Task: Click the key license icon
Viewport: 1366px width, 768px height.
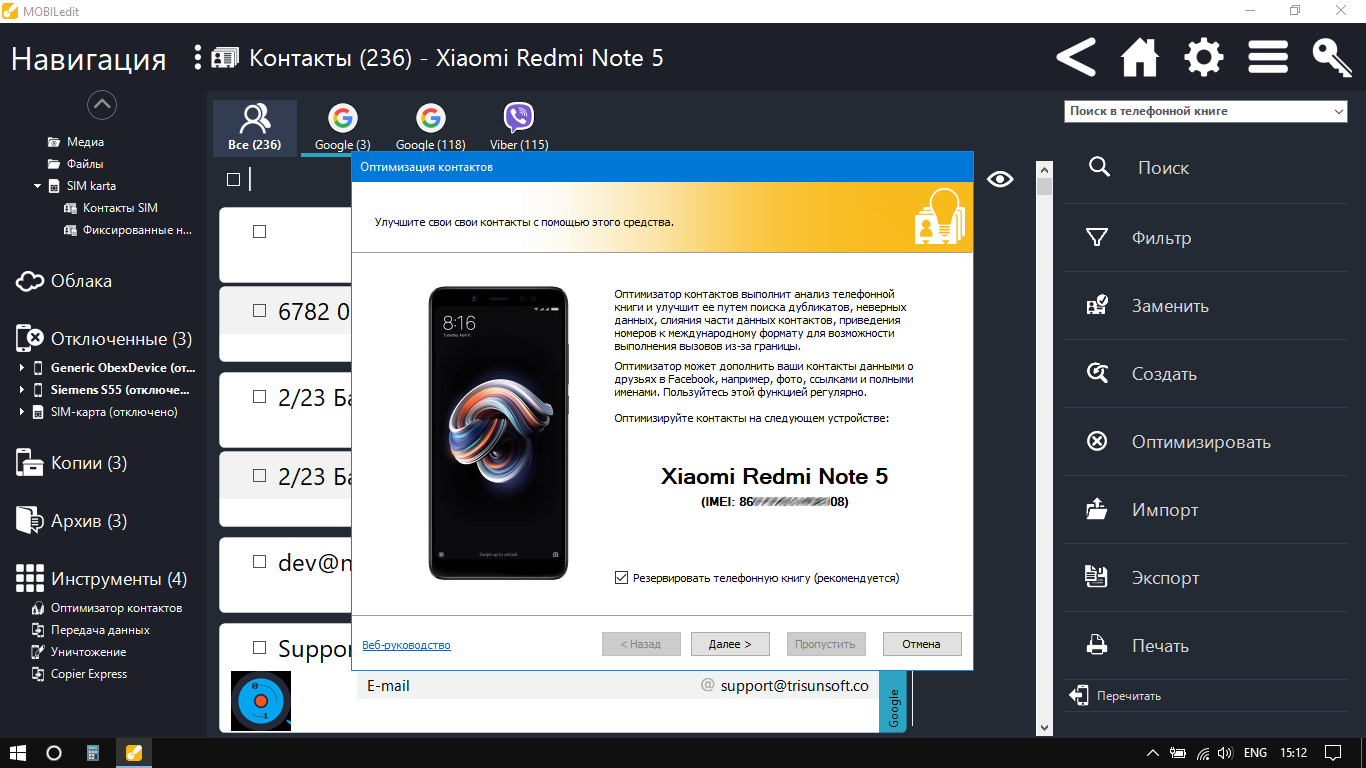Action: coord(1332,58)
